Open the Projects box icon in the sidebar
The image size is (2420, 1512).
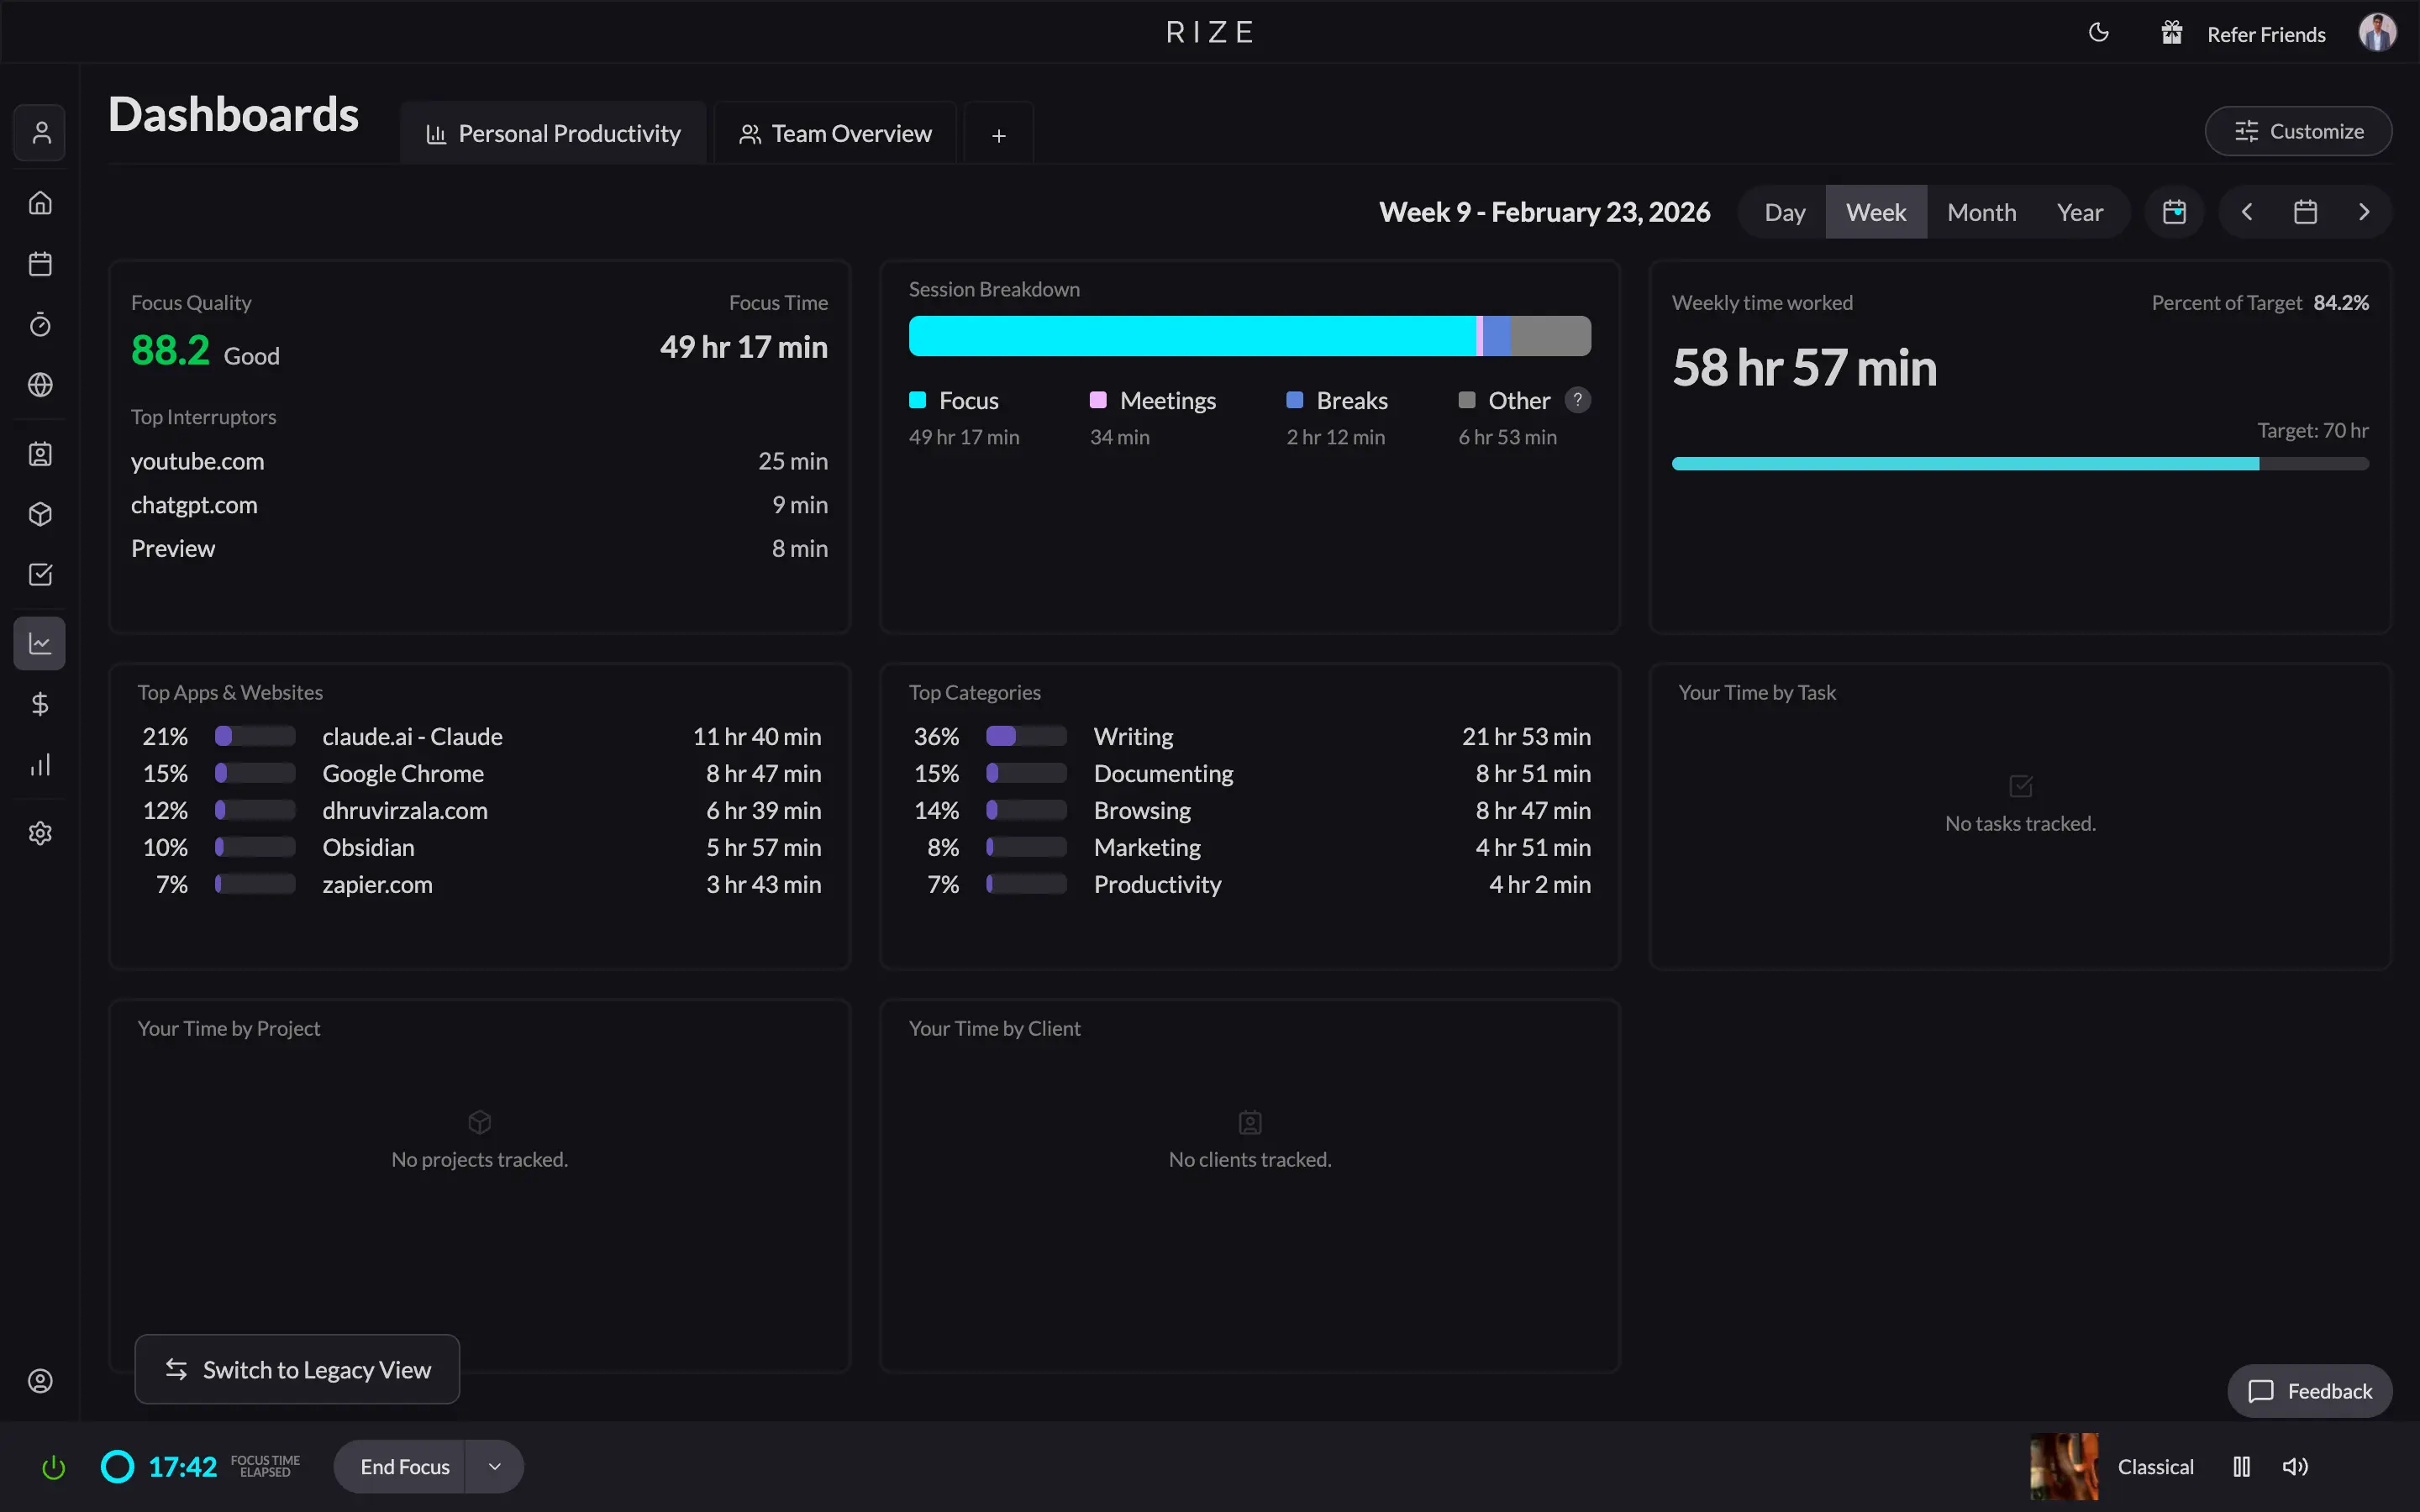[40, 514]
